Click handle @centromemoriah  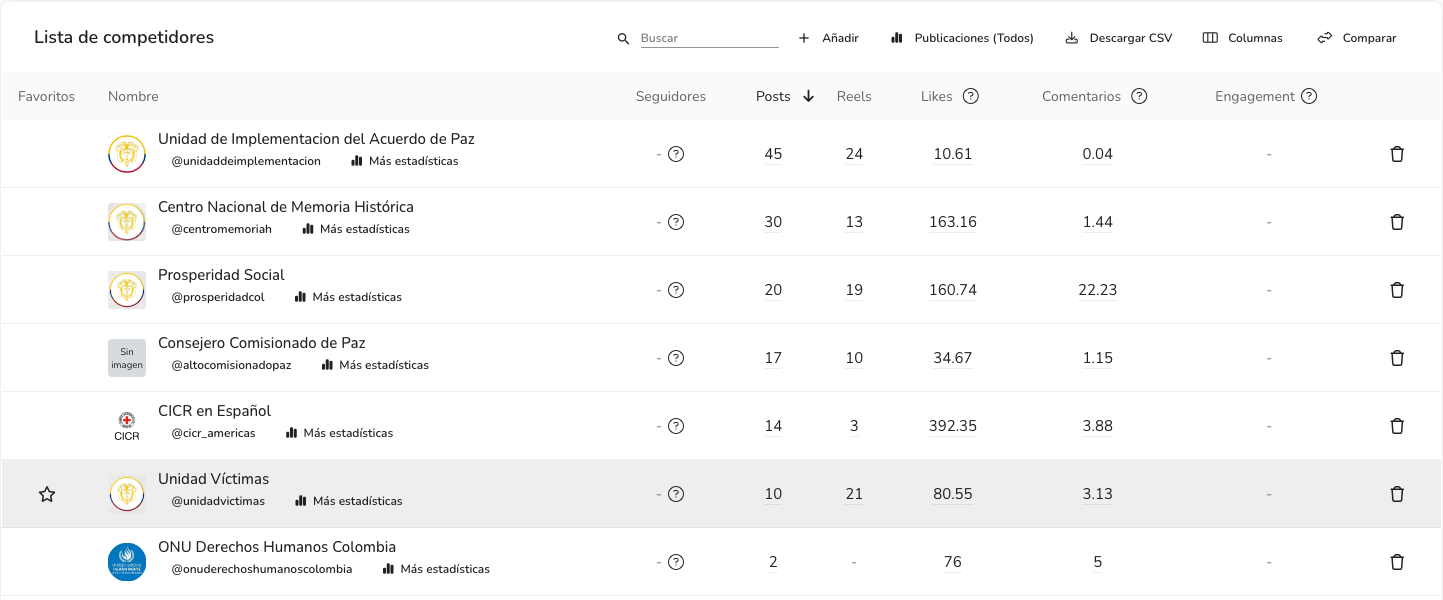point(221,229)
